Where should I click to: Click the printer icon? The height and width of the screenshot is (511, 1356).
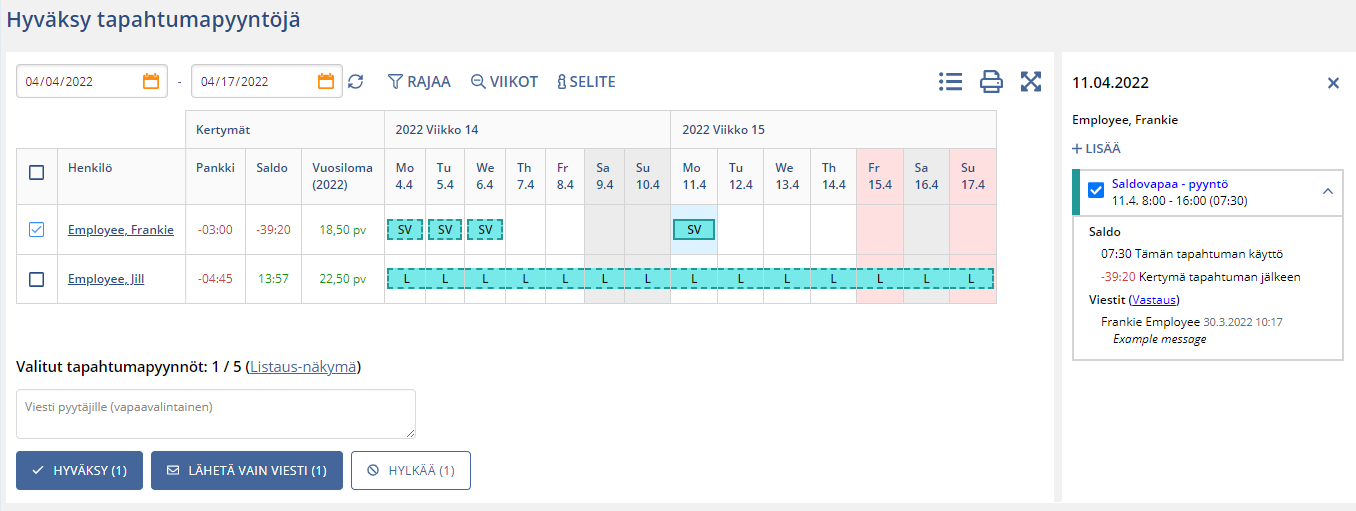(x=991, y=82)
